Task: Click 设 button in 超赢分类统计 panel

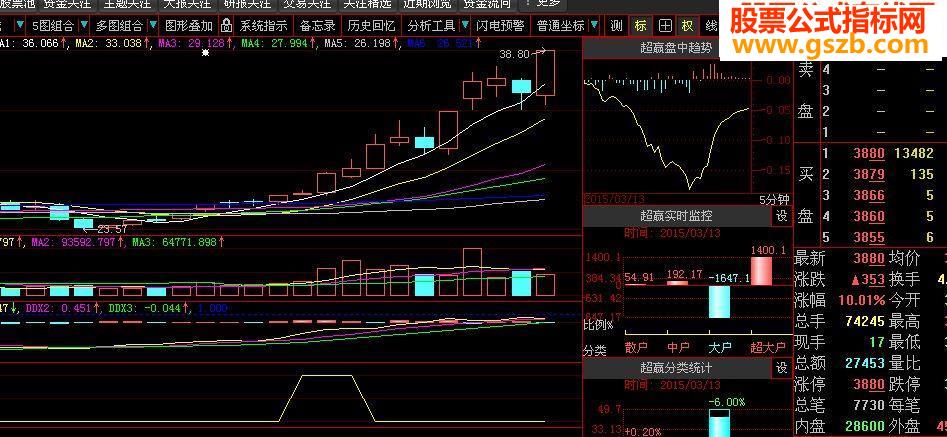Action: tap(782, 367)
